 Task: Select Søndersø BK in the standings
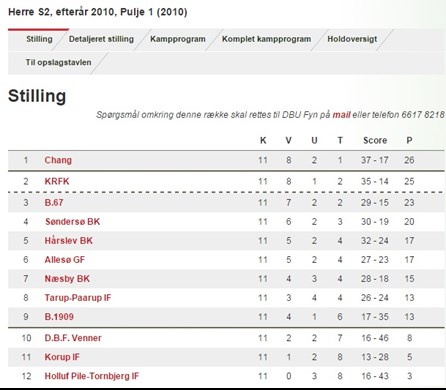(x=72, y=222)
